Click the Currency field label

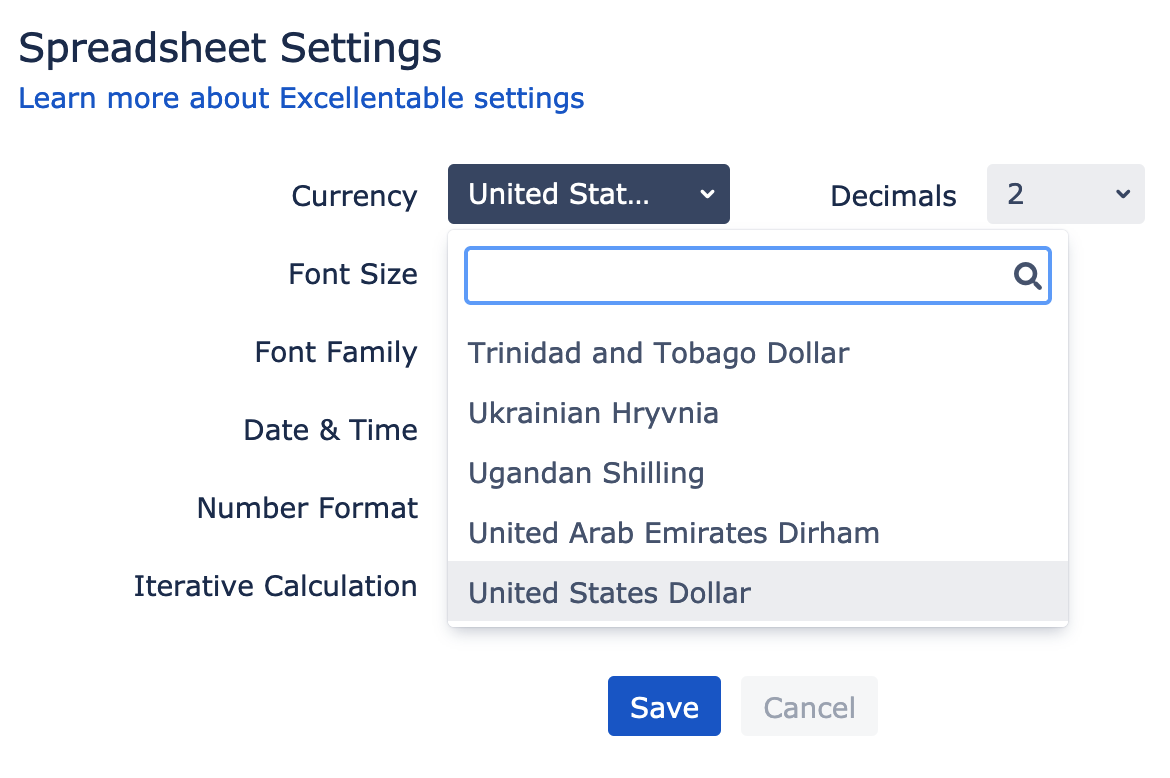coord(354,196)
